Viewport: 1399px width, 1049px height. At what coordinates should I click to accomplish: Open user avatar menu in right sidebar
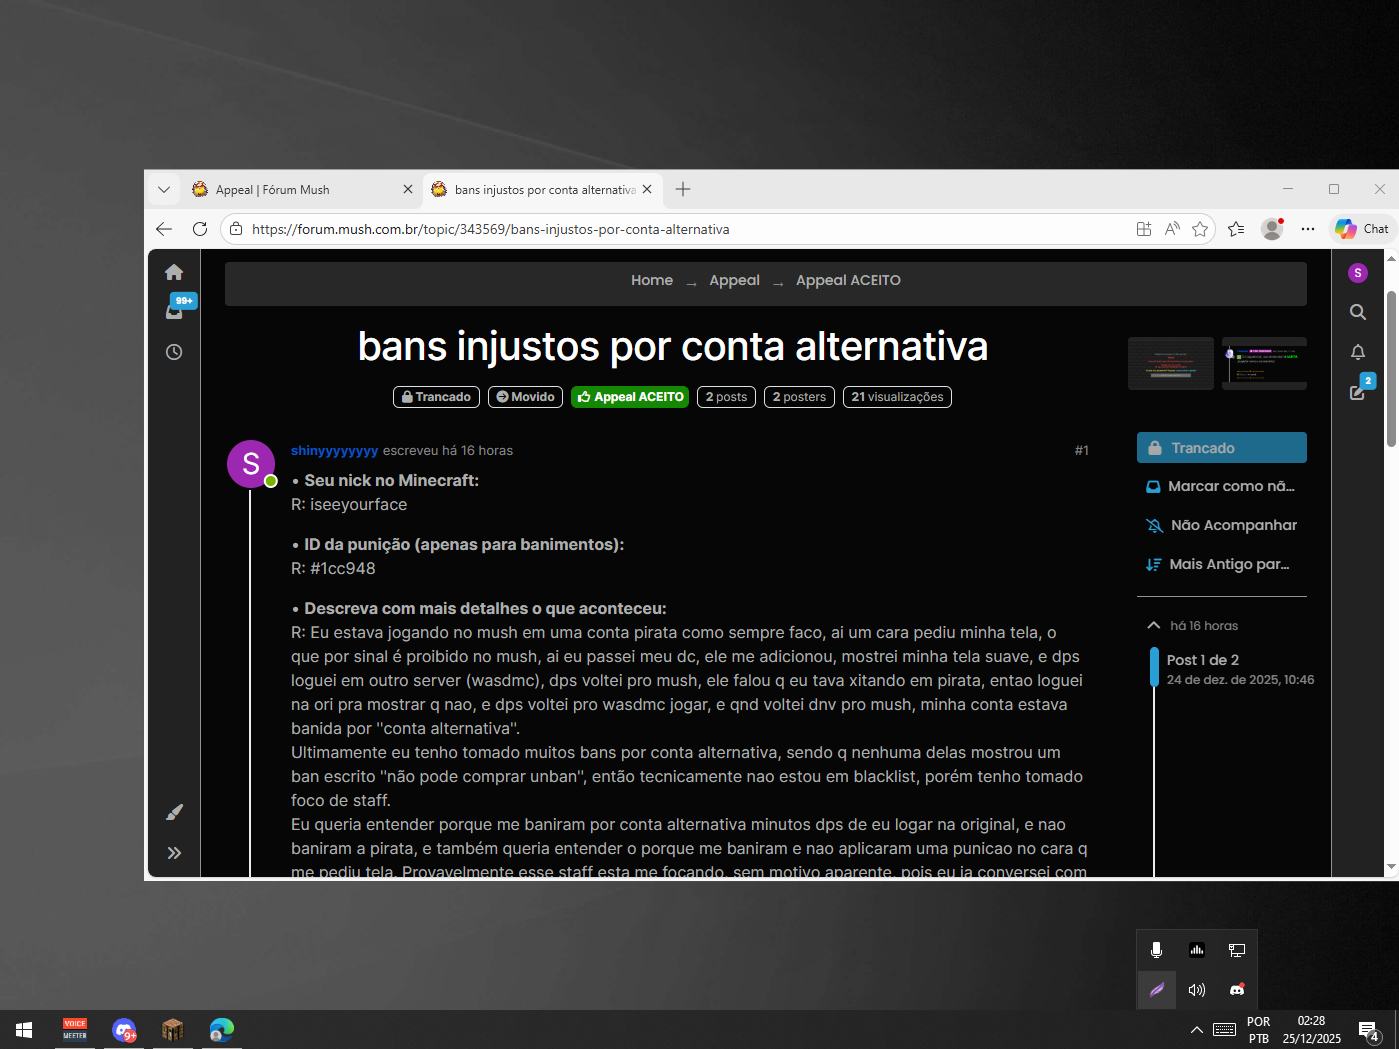(1357, 273)
